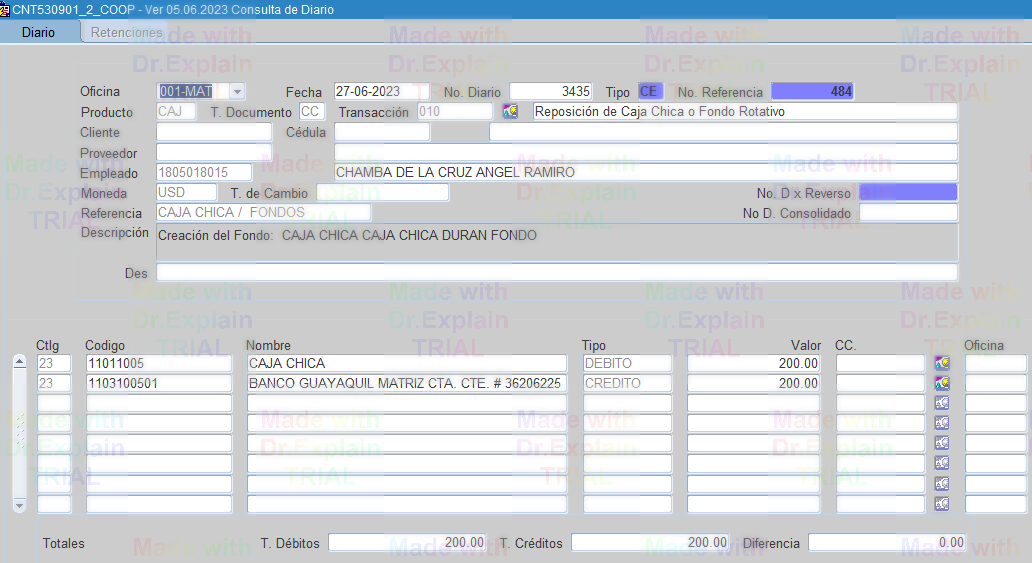Click the detail icon on third grid row
The width and height of the screenshot is (1032, 563).
pyautogui.click(x=941, y=403)
